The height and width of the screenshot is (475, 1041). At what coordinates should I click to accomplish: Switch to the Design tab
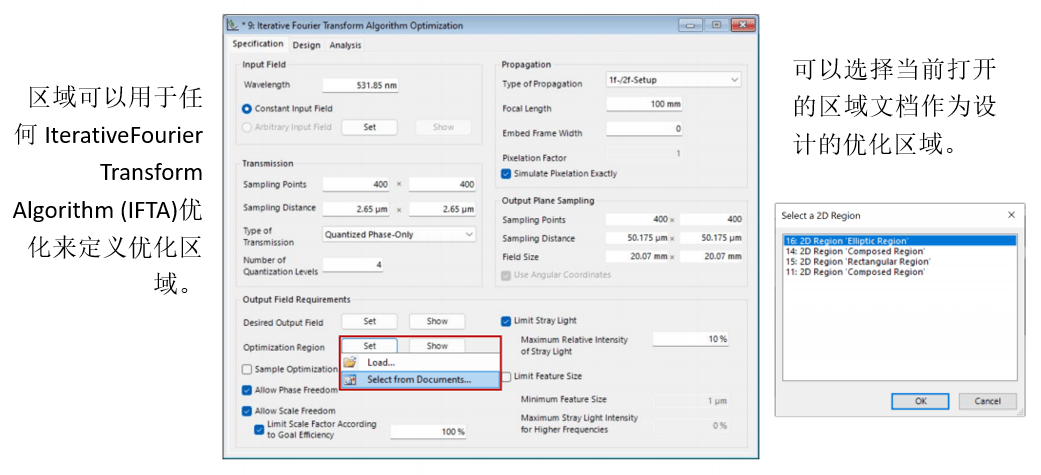pyautogui.click(x=306, y=45)
